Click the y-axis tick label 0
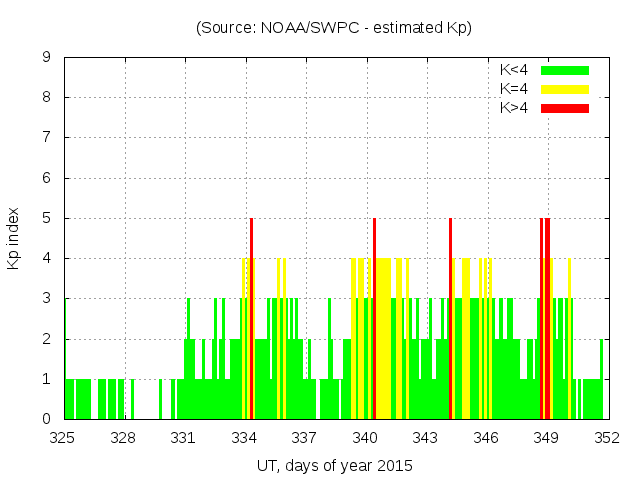 click(x=47, y=419)
